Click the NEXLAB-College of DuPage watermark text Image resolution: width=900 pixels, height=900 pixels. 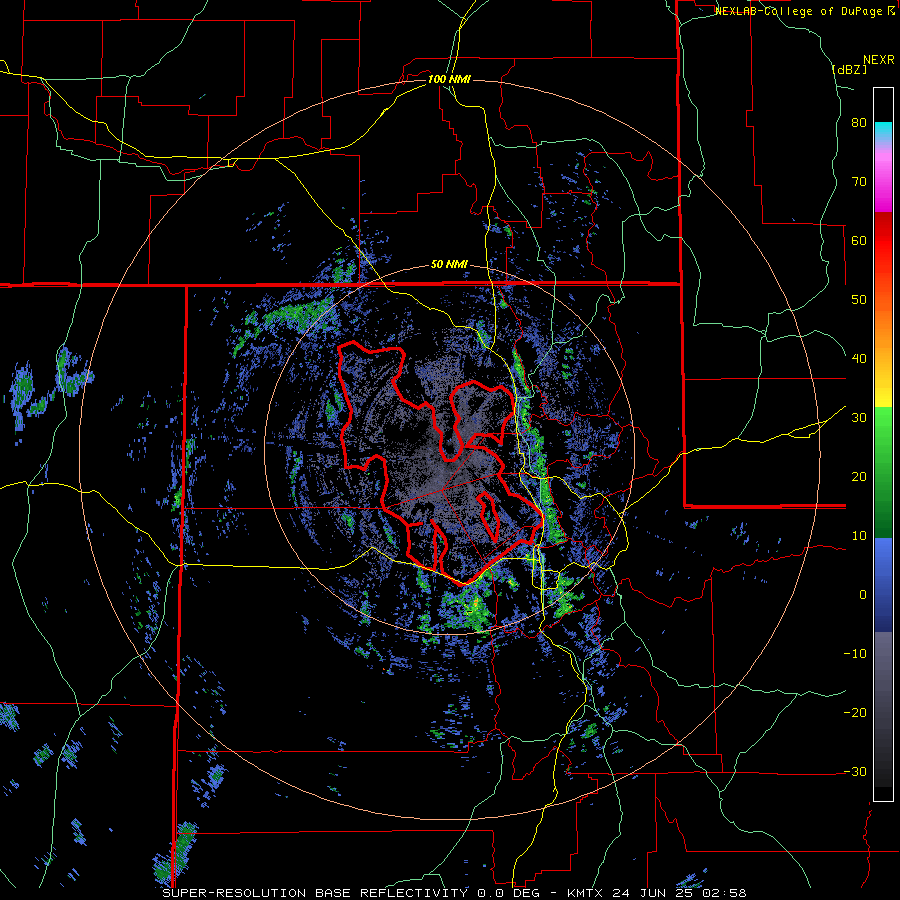[x=804, y=11]
